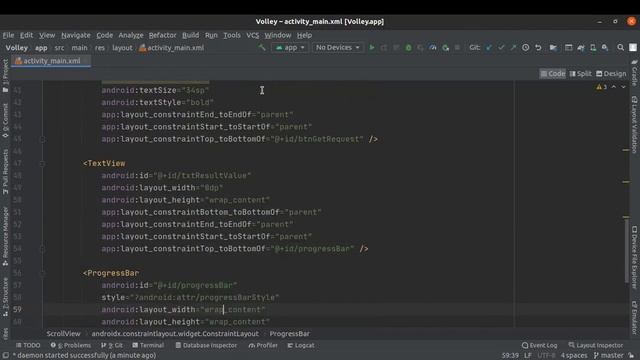Click the Stop square icon
This screenshot has height=360, width=640.
click(x=457, y=48)
